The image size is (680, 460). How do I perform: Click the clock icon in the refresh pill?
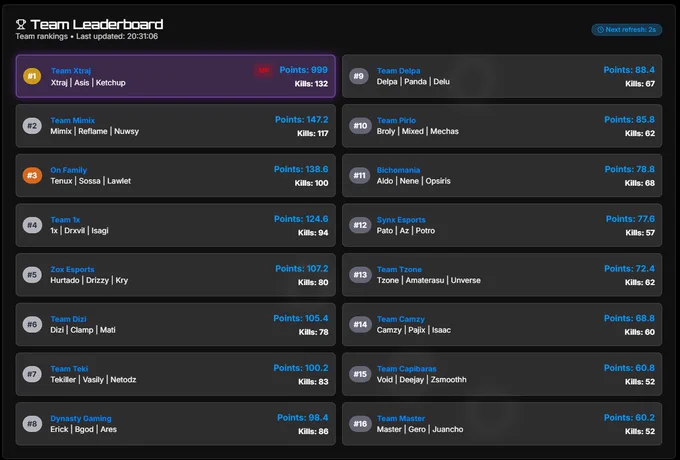click(601, 30)
